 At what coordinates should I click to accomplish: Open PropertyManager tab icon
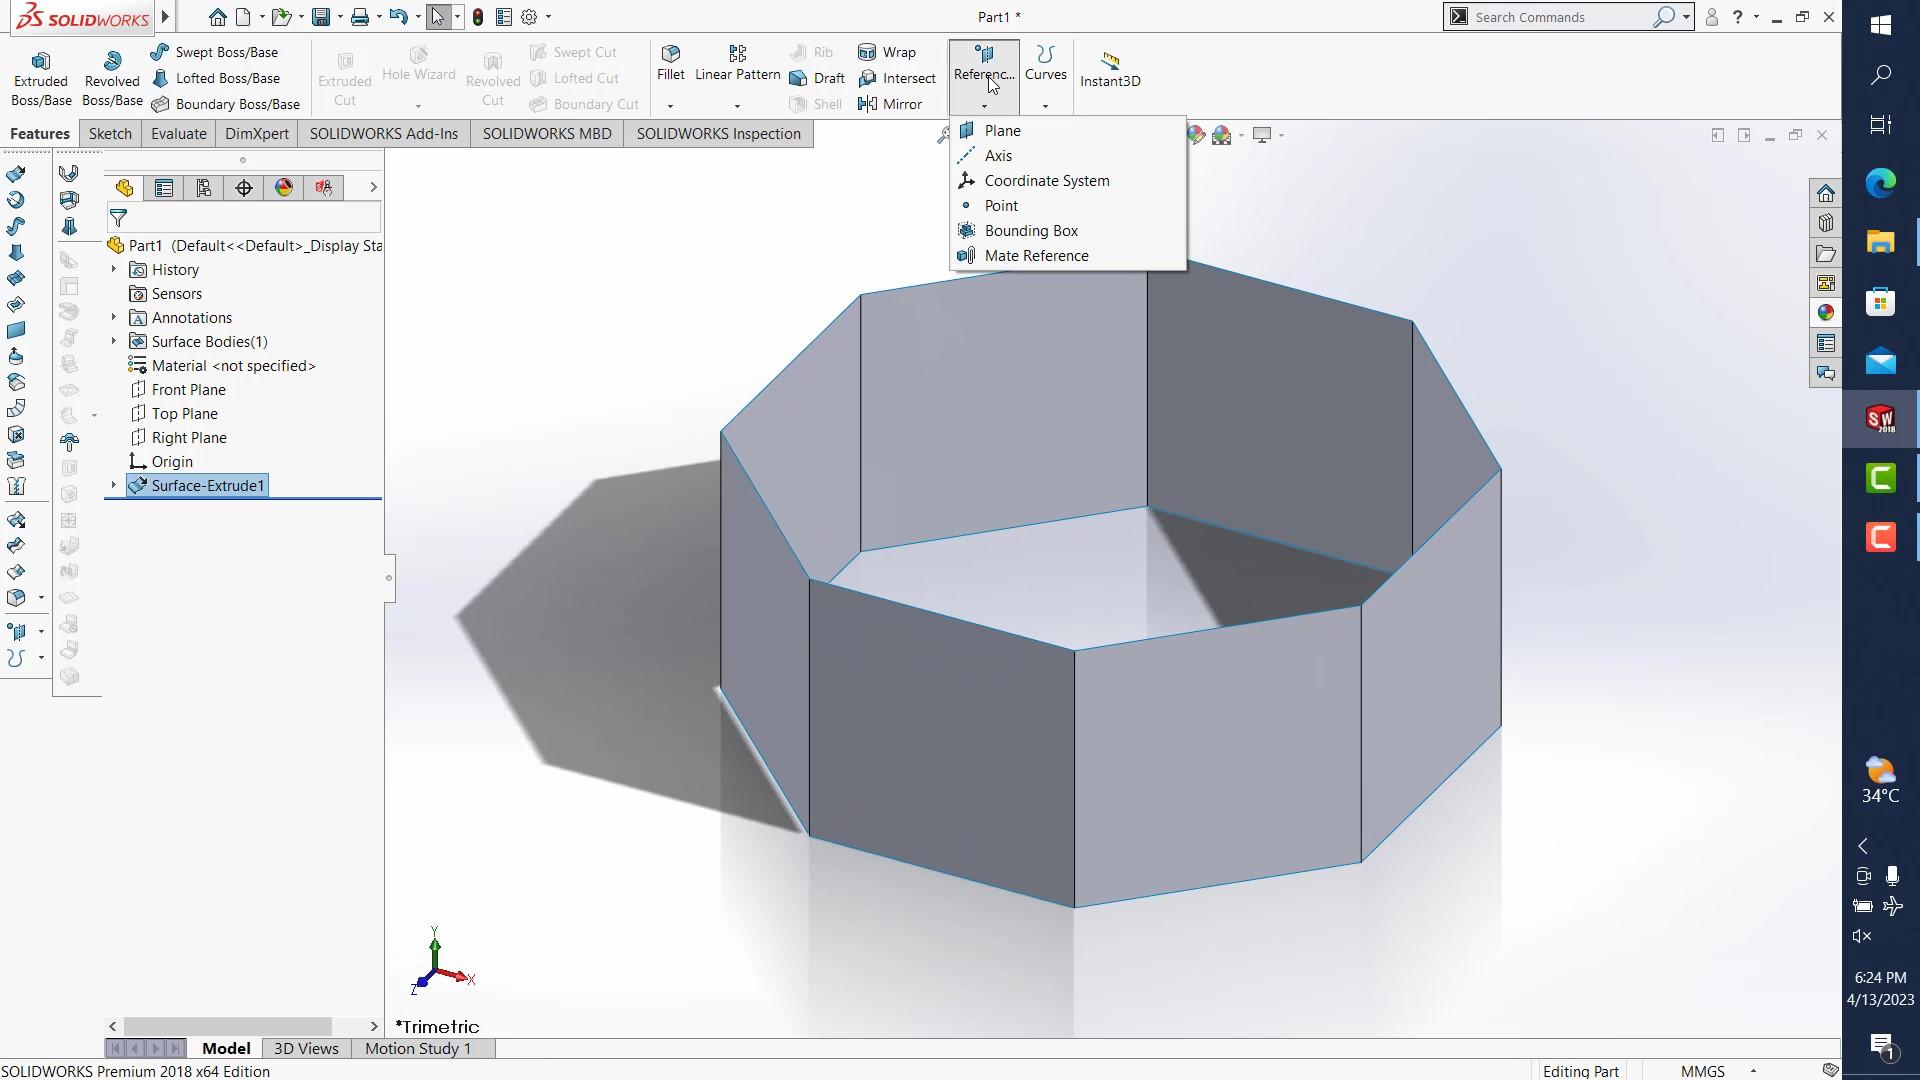click(x=164, y=188)
